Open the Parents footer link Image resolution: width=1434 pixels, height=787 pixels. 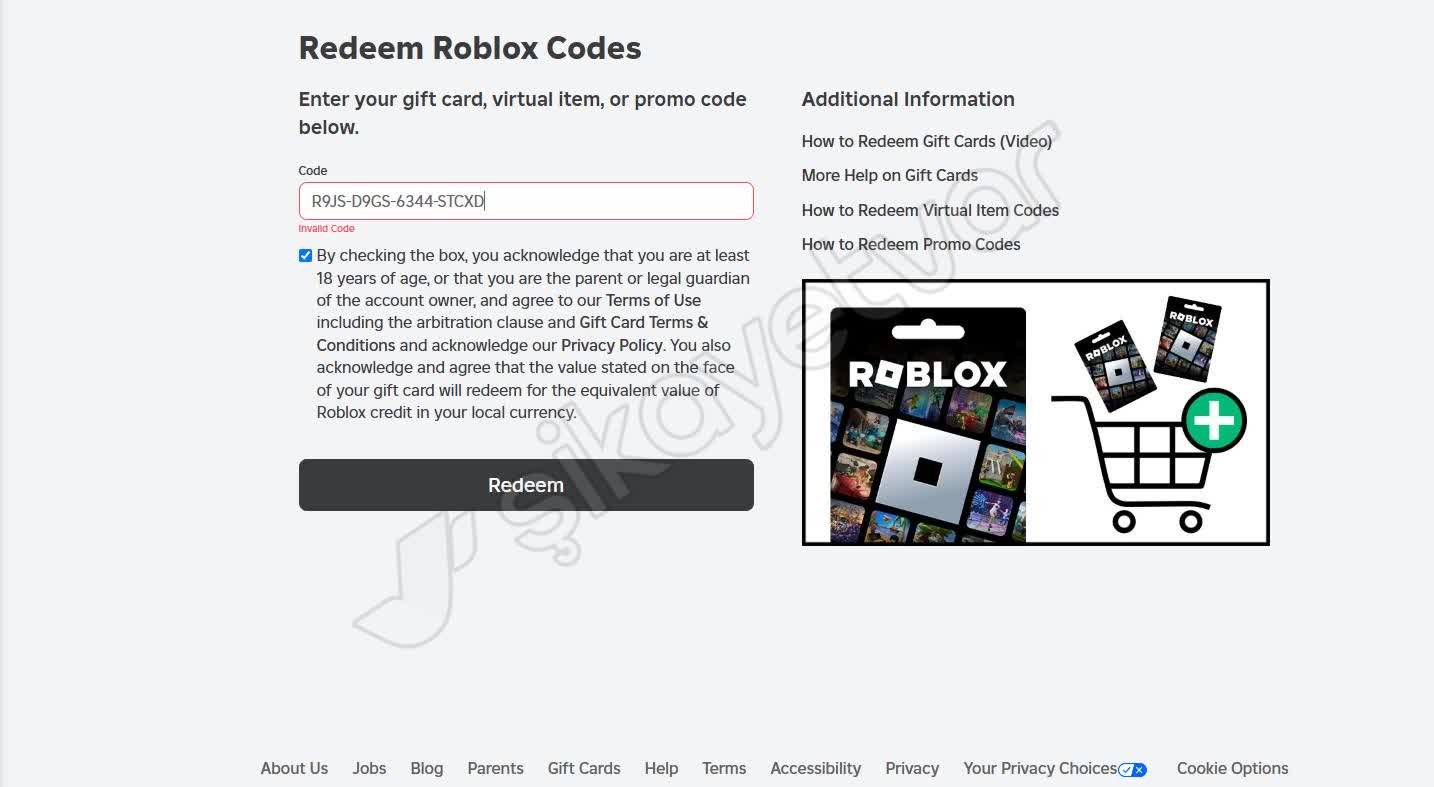pos(495,768)
